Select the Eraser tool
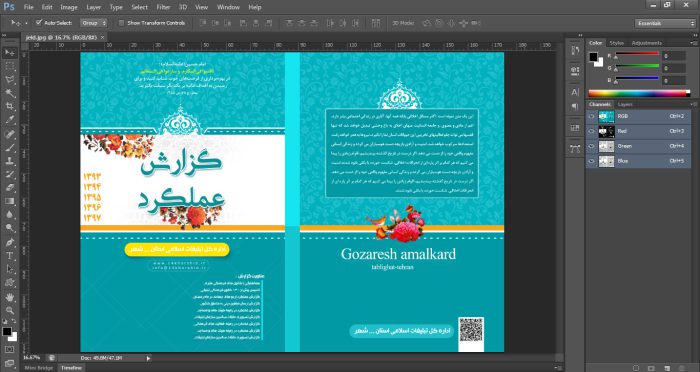This screenshot has width=700, height=372. coord(10,188)
